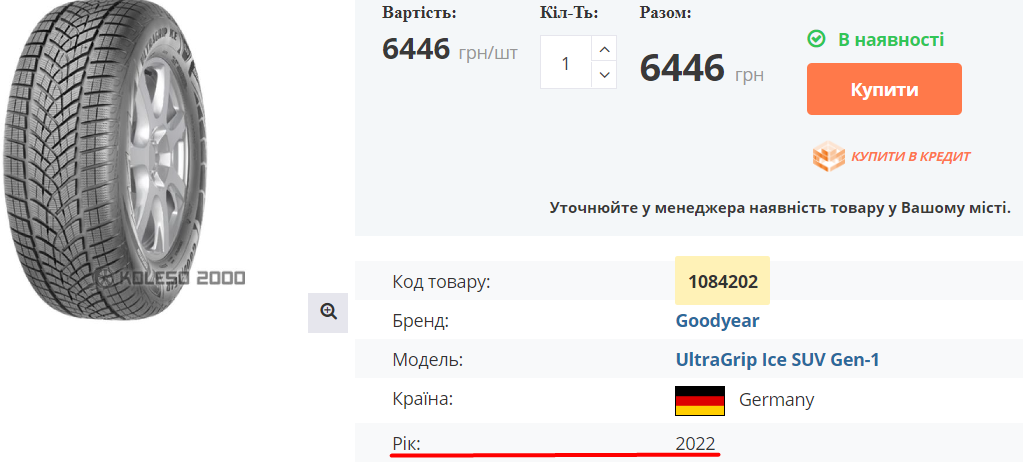This screenshot has height=468, width=1023.
Task: Click the unit price 6446 грн/шт
Action: coord(449,49)
